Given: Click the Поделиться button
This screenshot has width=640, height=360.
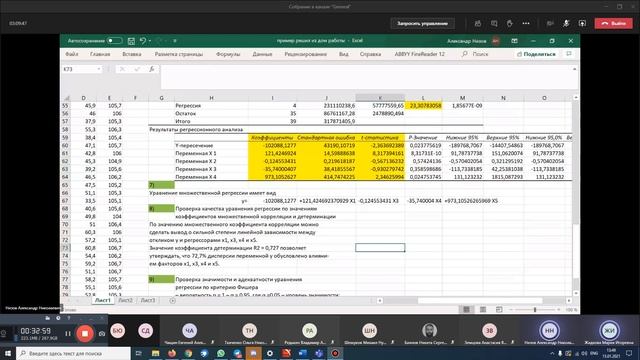Looking at the screenshot, I should pos(536,54).
